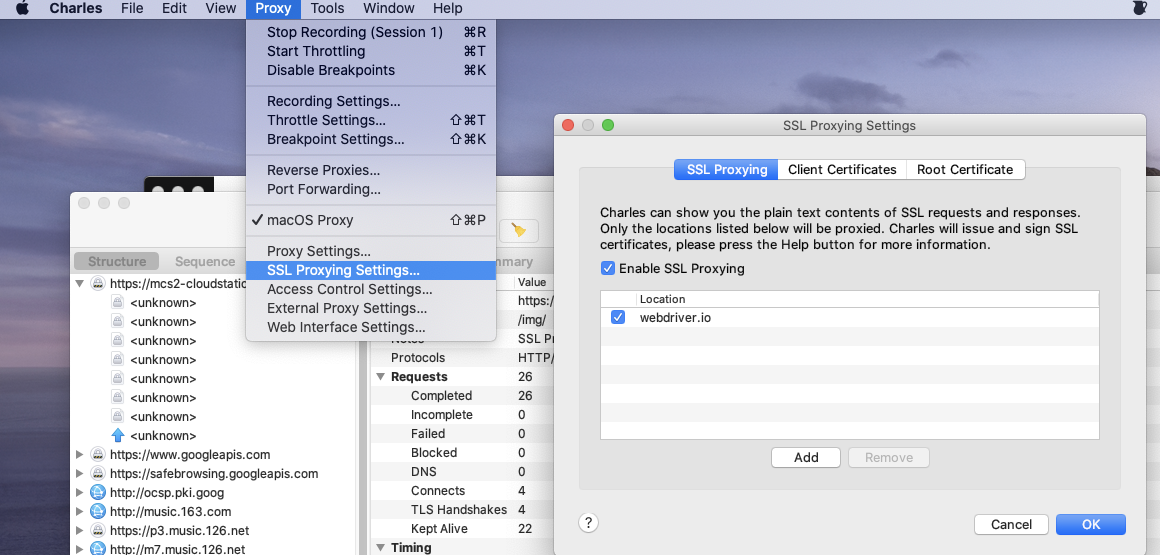Uncheck the webdriver.io location checkbox
The image size is (1160, 555).
(x=618, y=317)
